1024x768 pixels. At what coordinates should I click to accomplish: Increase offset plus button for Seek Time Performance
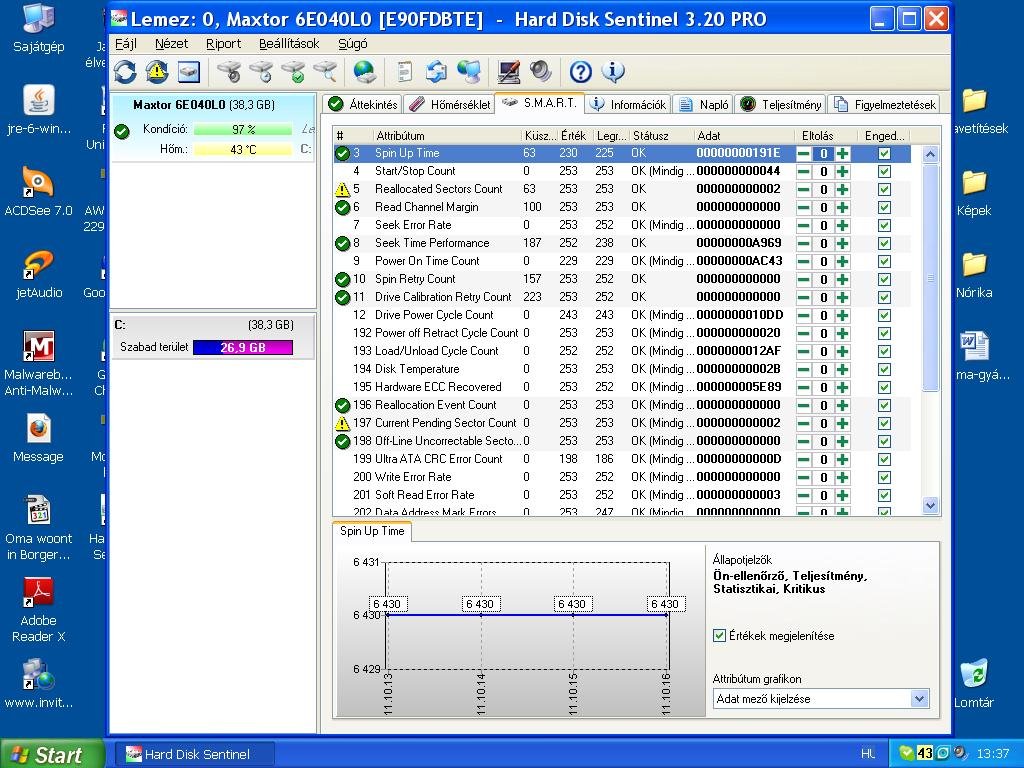pos(842,244)
